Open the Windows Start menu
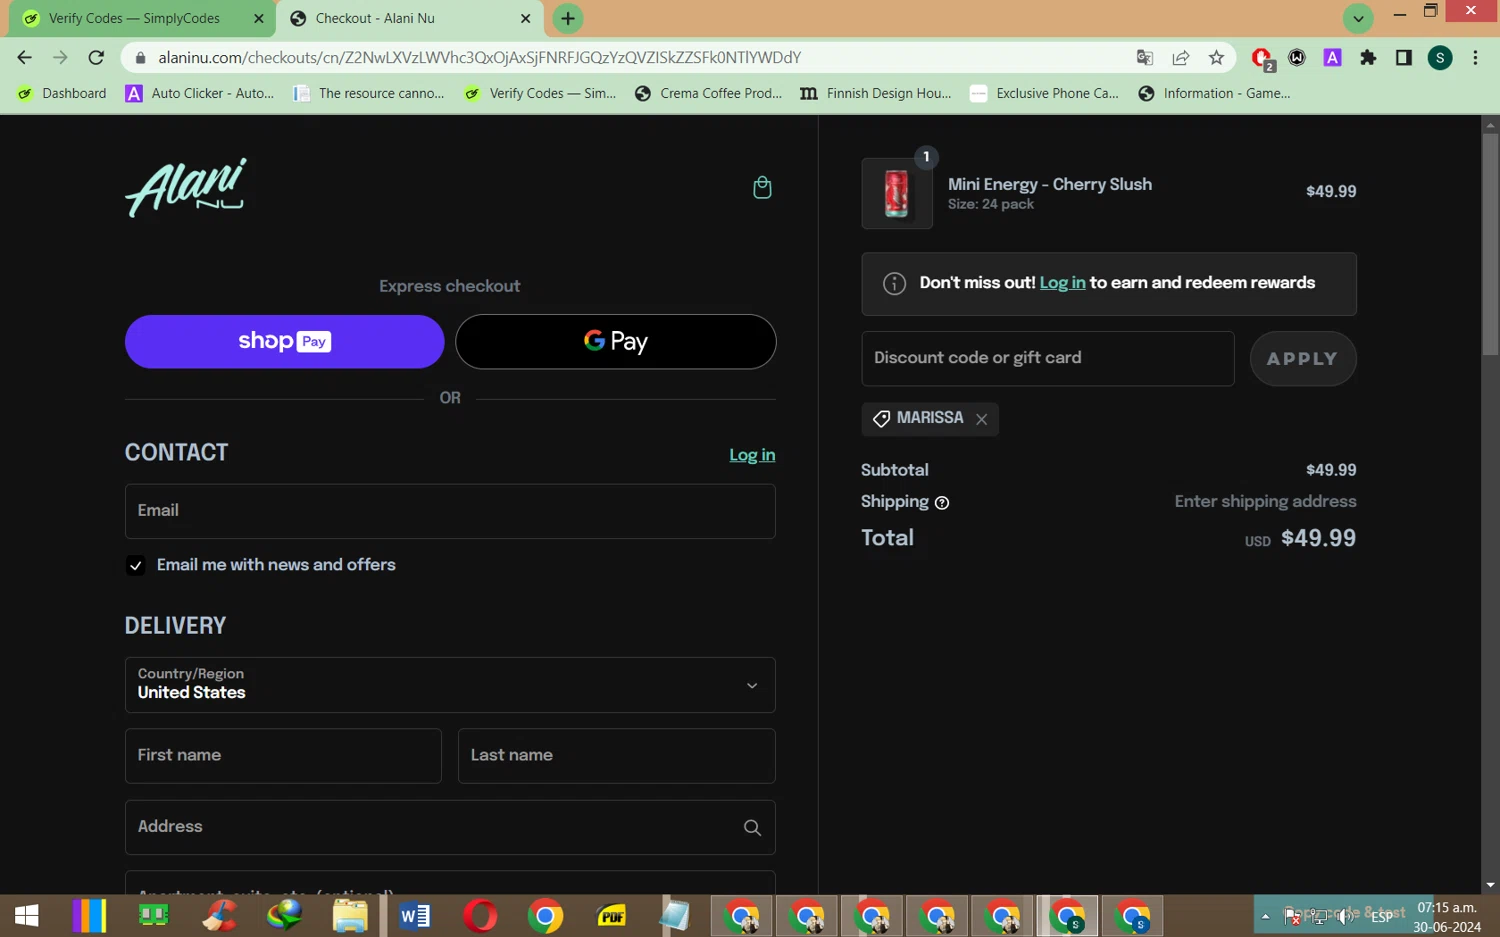The width and height of the screenshot is (1500, 937). click(26, 915)
